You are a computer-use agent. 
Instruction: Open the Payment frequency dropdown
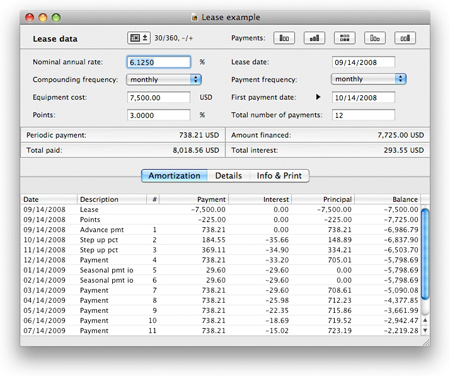(x=368, y=79)
